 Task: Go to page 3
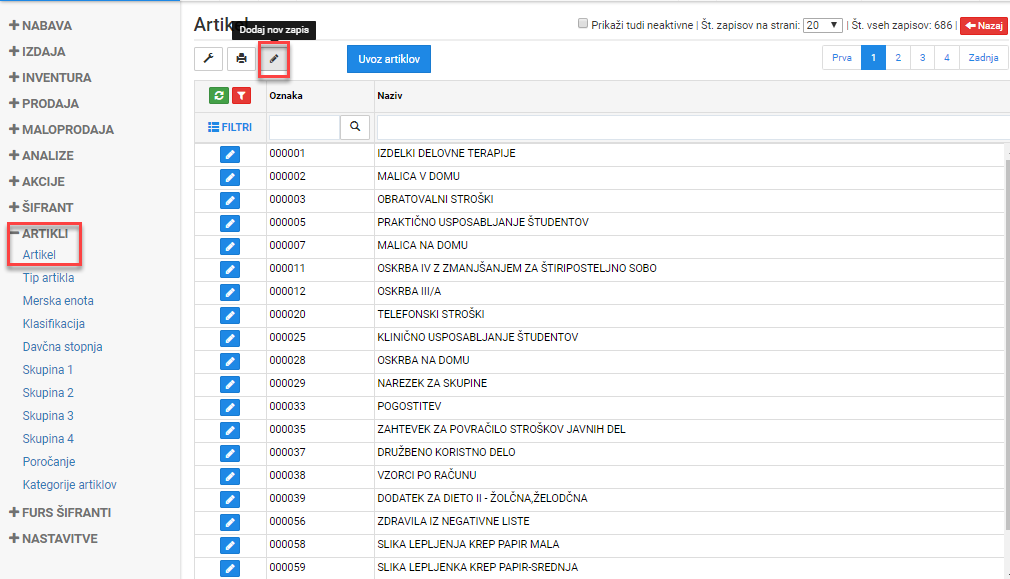pos(922,57)
